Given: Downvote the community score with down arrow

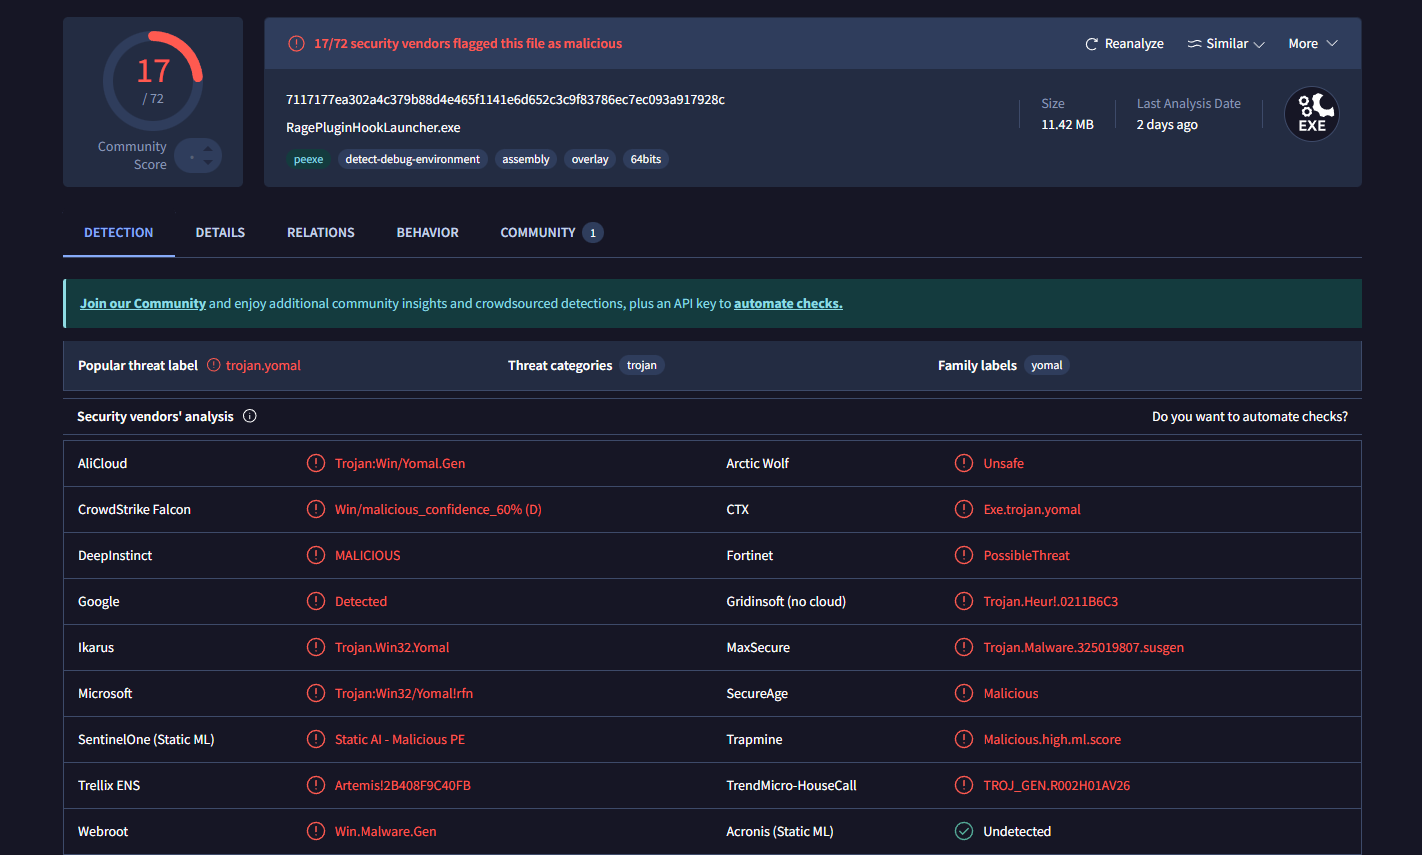Looking at the screenshot, I should pyautogui.click(x=208, y=162).
